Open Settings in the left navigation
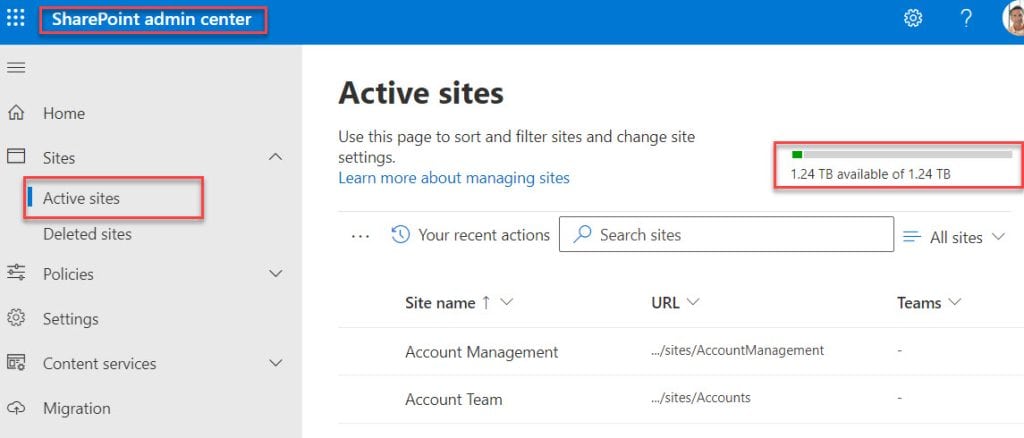 [71, 319]
